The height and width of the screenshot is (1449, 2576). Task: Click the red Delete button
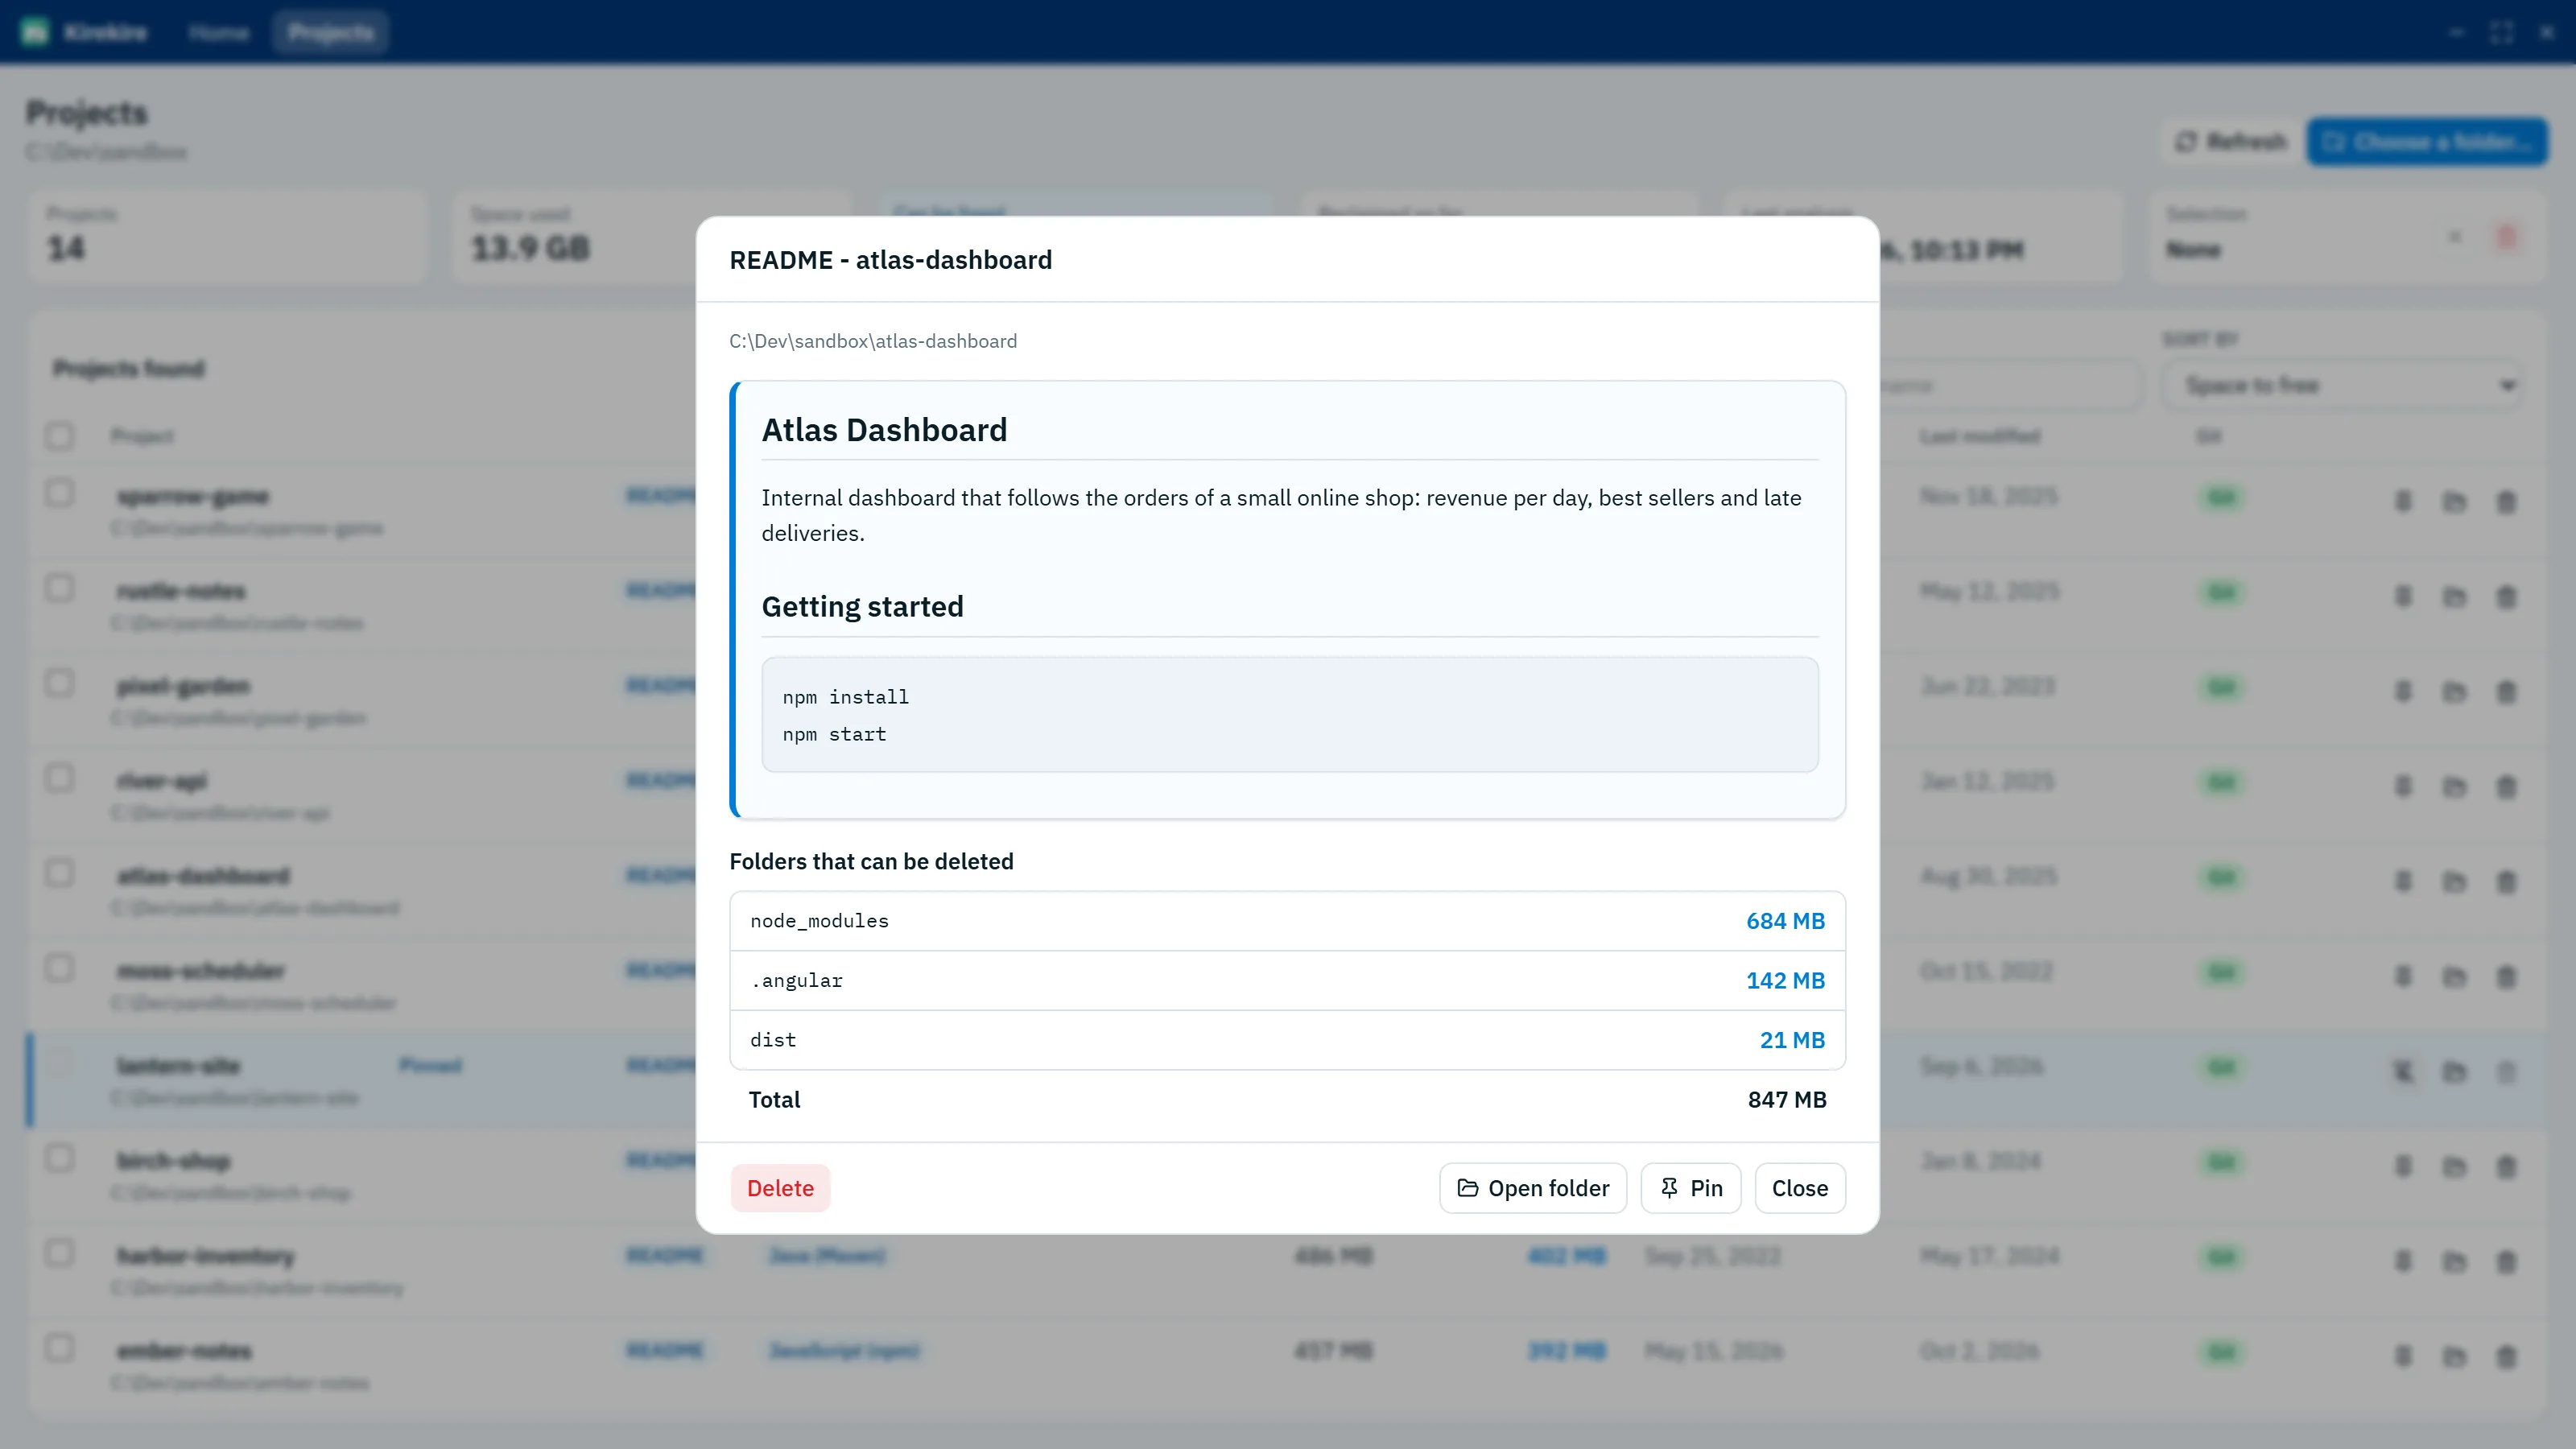pyautogui.click(x=780, y=1188)
